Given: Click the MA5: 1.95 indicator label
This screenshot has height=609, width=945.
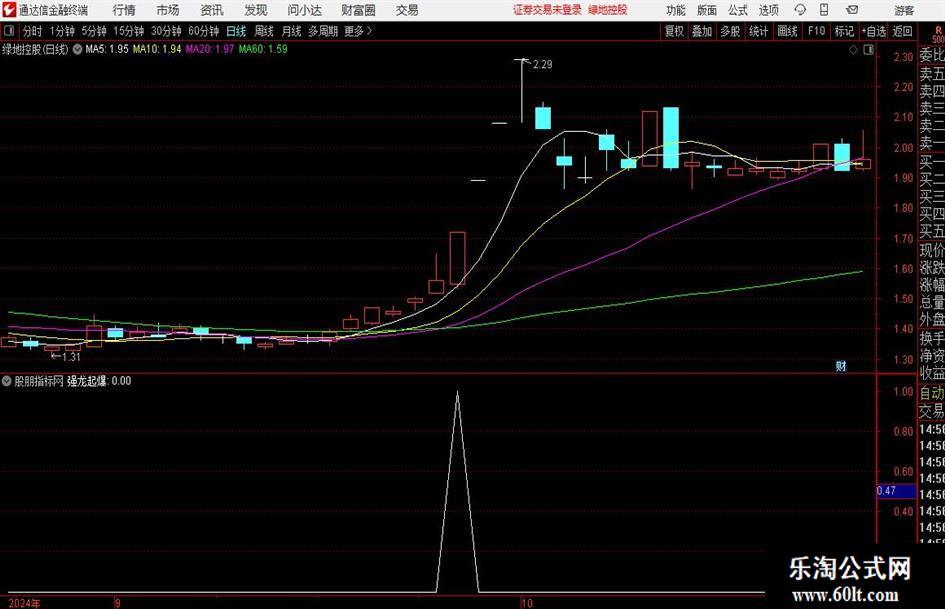Looking at the screenshot, I should [x=107, y=49].
